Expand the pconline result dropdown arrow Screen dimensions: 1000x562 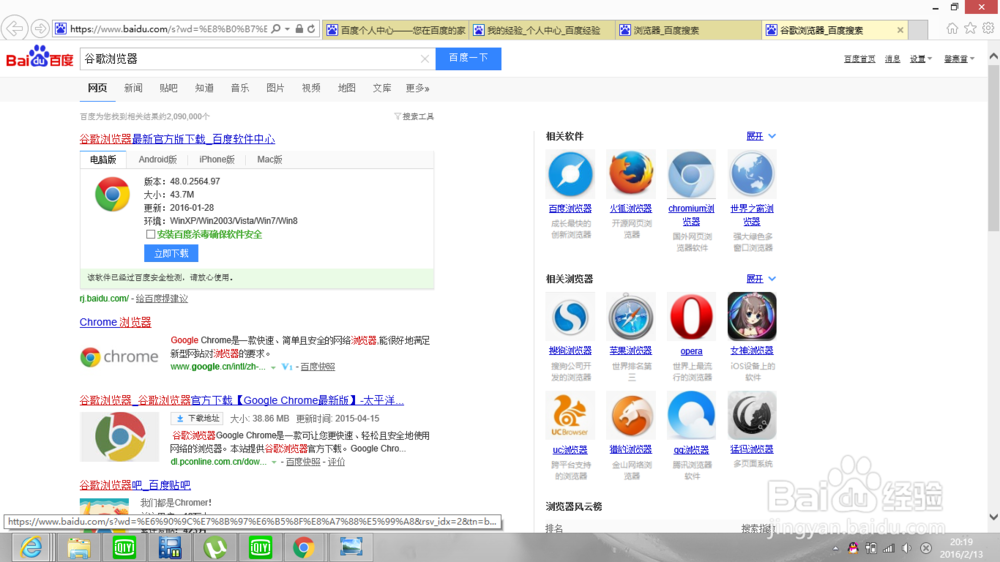pos(274,462)
